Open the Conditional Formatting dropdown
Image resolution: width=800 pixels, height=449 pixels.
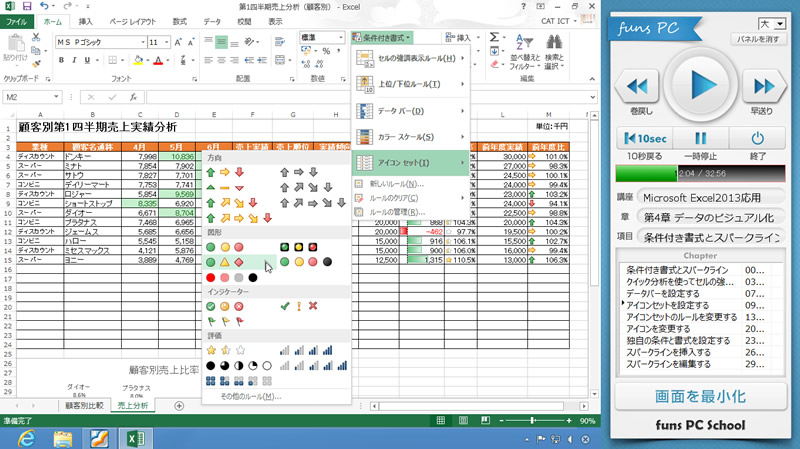[382, 38]
